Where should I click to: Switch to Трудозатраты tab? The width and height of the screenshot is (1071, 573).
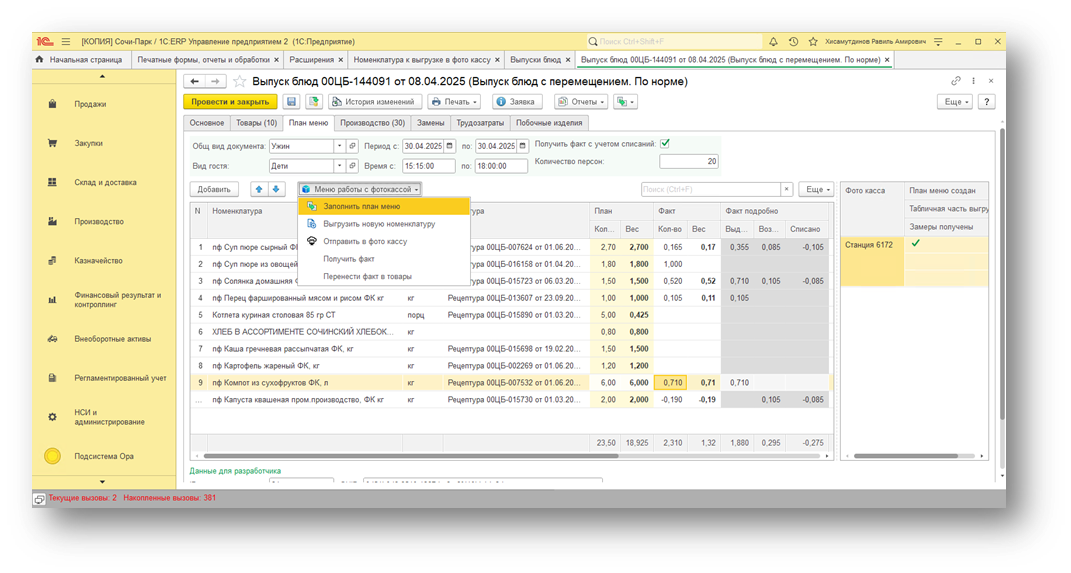click(x=480, y=123)
